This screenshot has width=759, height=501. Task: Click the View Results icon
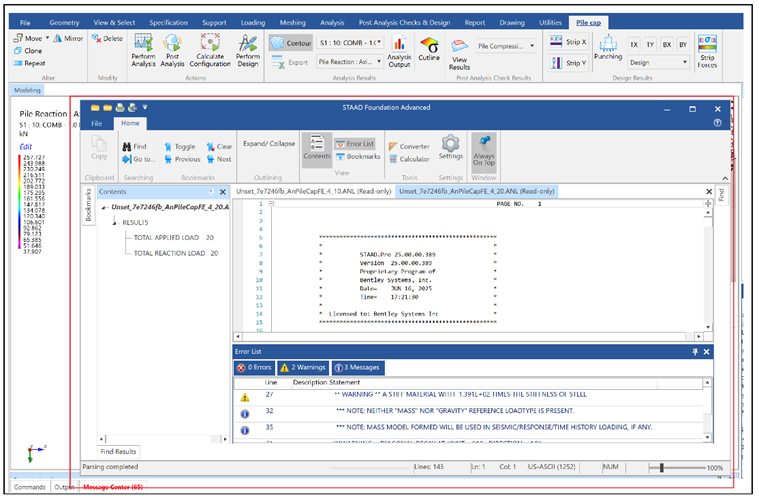[x=459, y=54]
